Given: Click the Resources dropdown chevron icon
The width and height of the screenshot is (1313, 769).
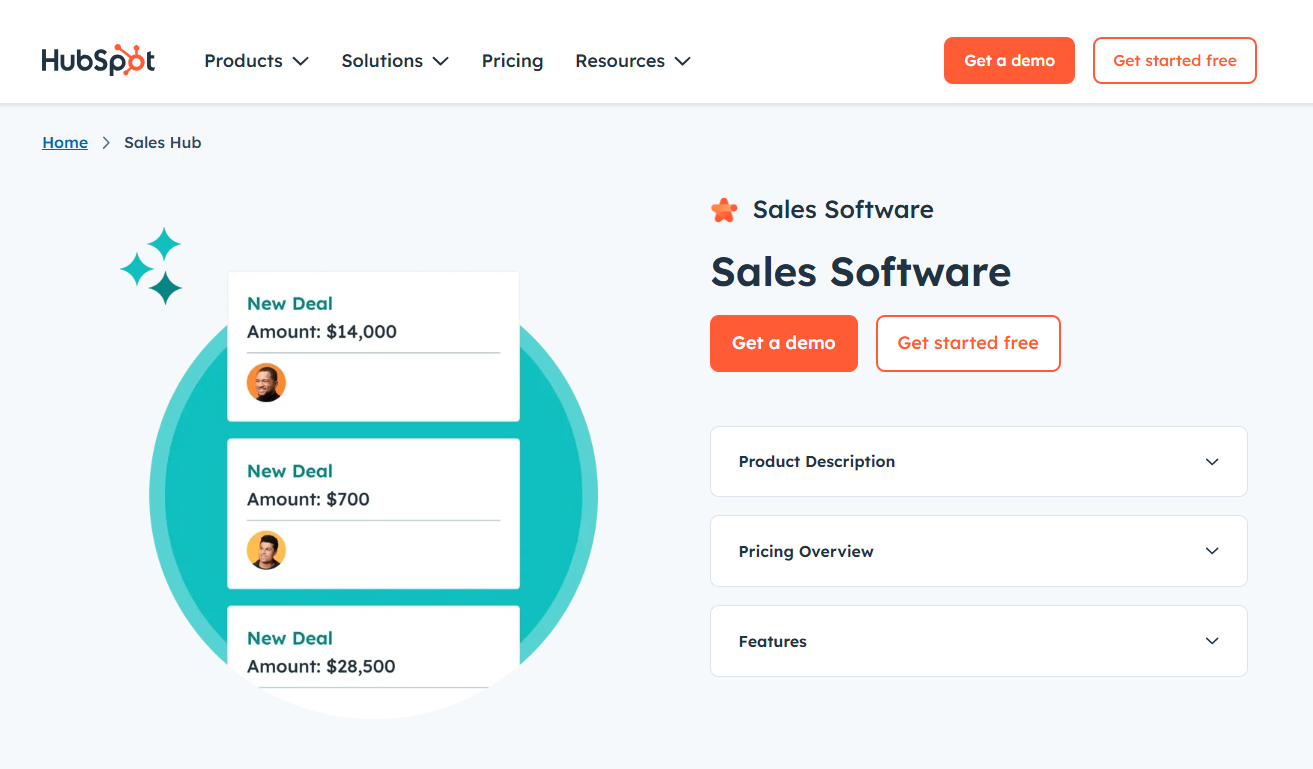Looking at the screenshot, I should (683, 61).
